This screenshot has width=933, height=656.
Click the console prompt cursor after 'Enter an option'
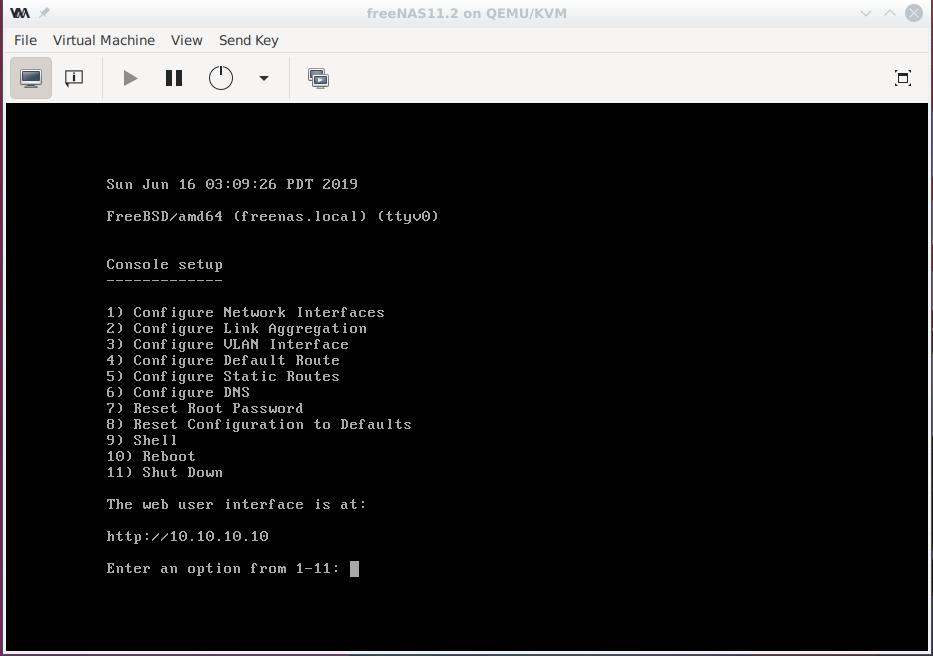coord(354,569)
